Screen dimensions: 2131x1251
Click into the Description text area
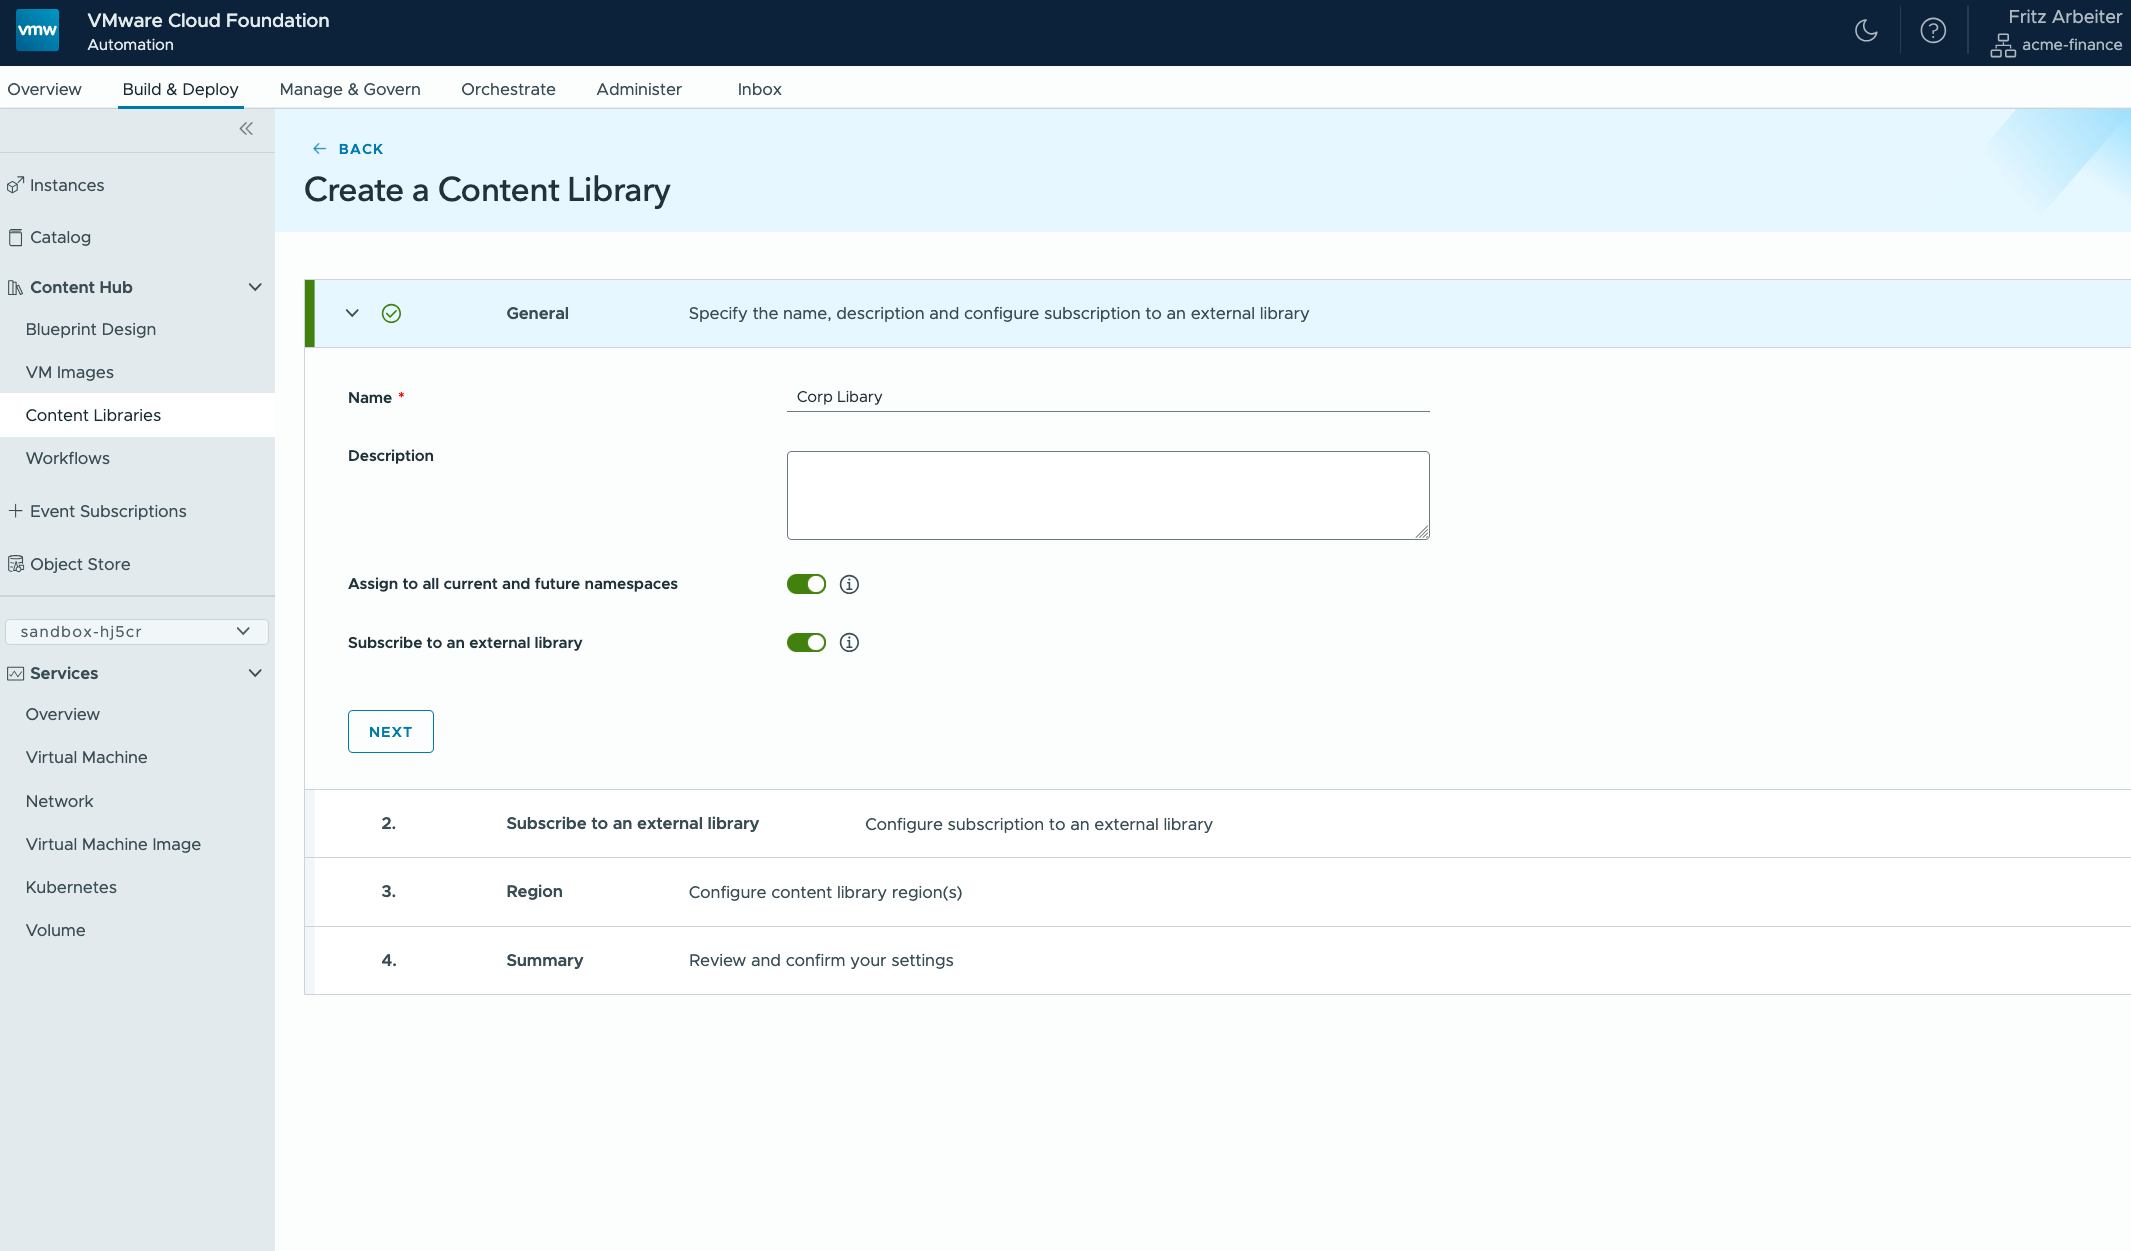pyautogui.click(x=1107, y=495)
